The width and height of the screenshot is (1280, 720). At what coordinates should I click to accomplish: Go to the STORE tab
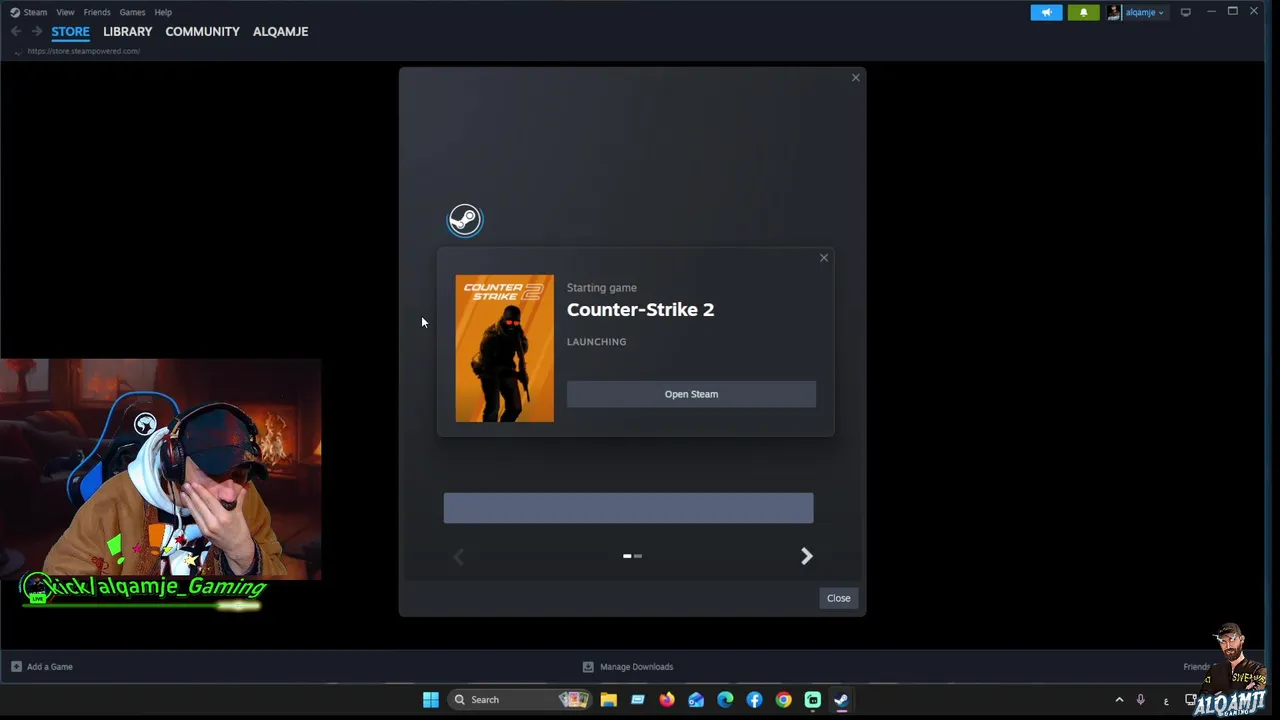70,32
